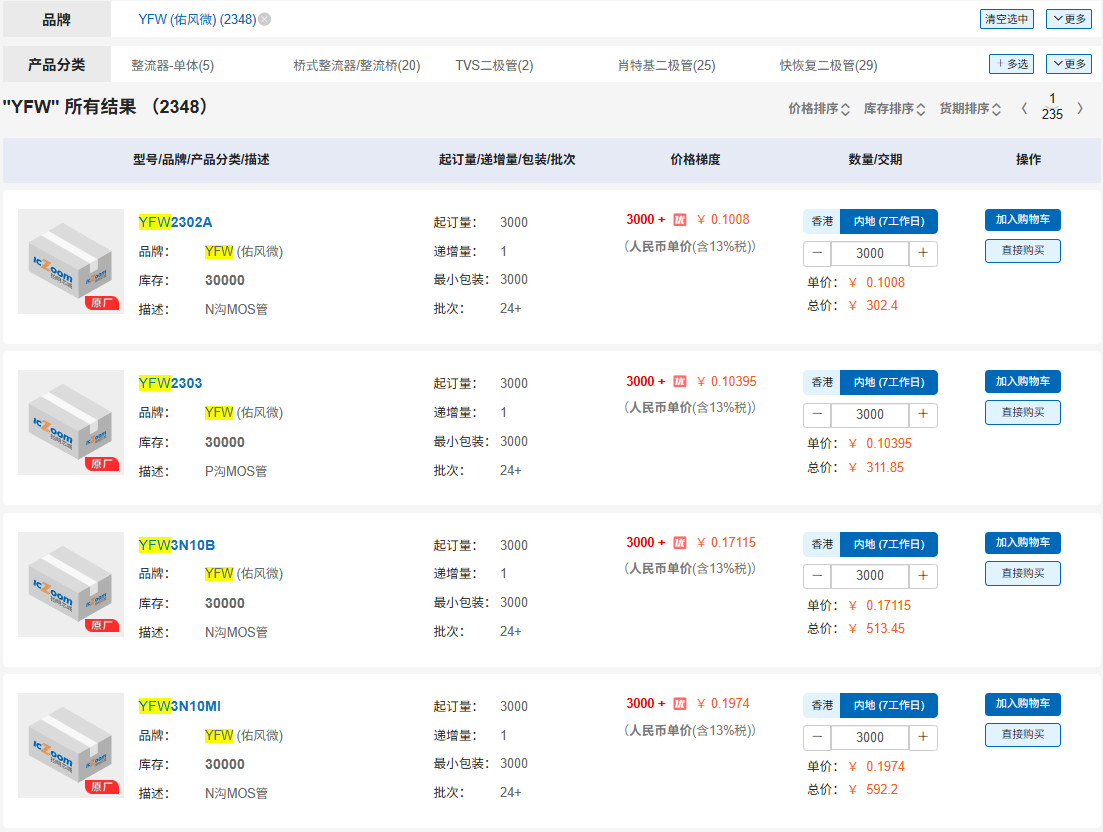Decrease quantity with minus for YFW2302A
This screenshot has height=832, width=1103.
817,253
